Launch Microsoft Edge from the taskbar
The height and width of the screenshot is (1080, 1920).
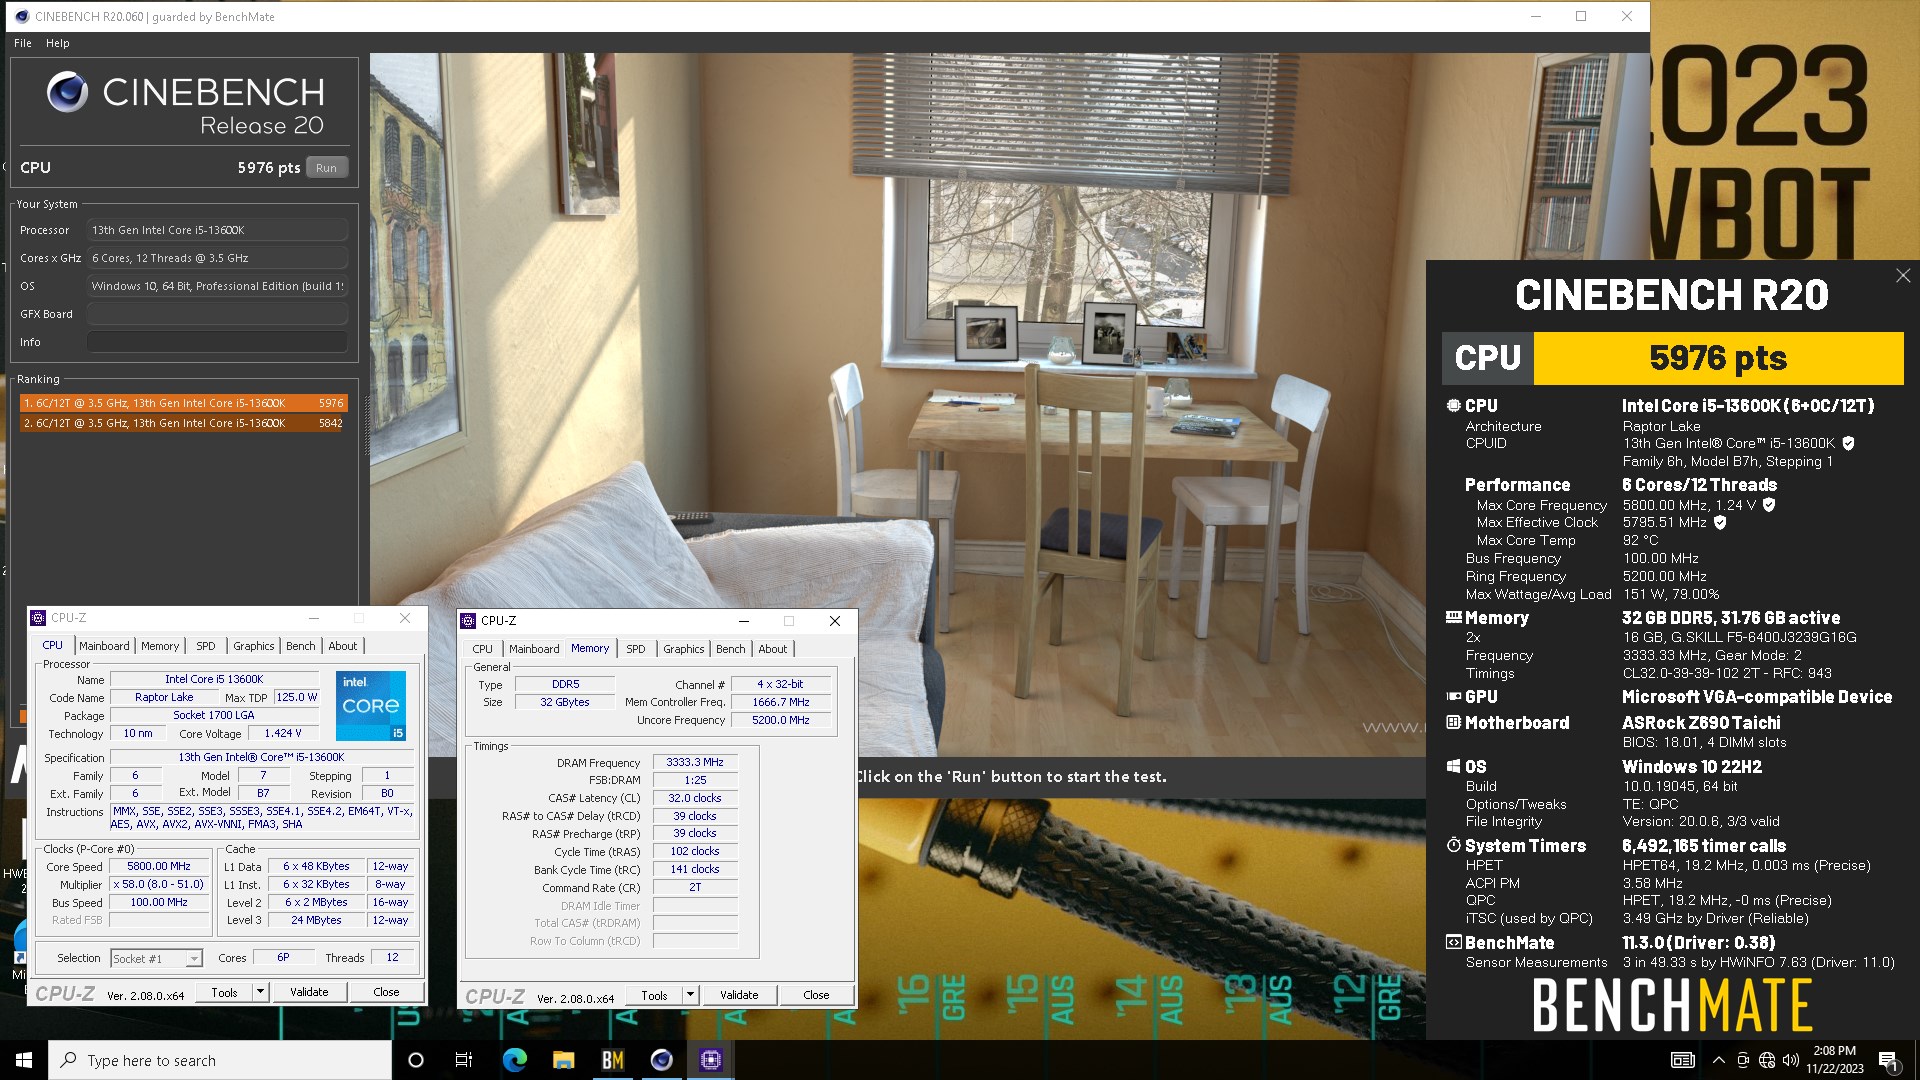(514, 1060)
